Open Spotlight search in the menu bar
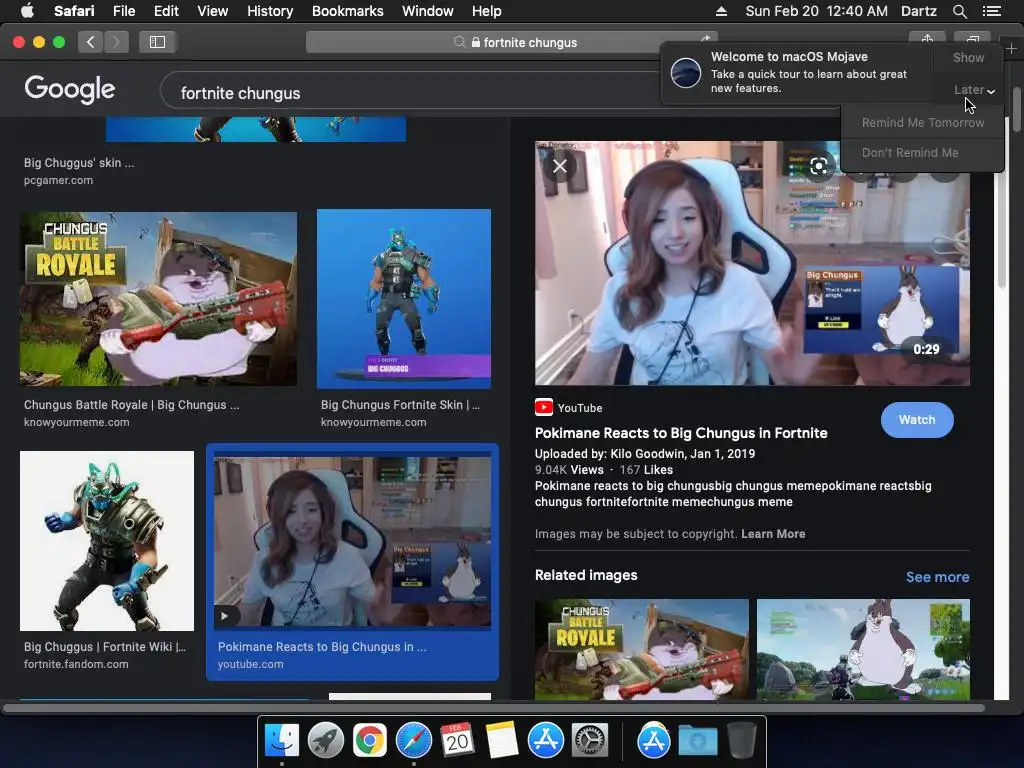Viewport: 1024px width, 768px height. point(959,11)
